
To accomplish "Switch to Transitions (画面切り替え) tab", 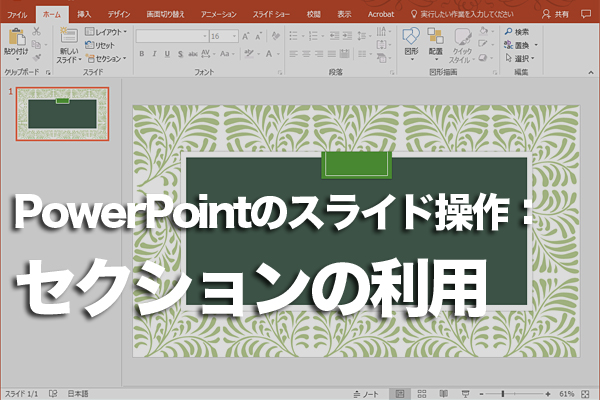I will (165, 14).
